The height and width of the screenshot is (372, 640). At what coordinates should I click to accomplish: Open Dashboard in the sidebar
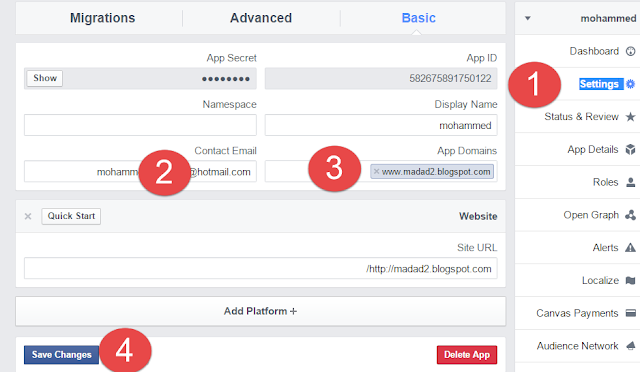(x=594, y=51)
